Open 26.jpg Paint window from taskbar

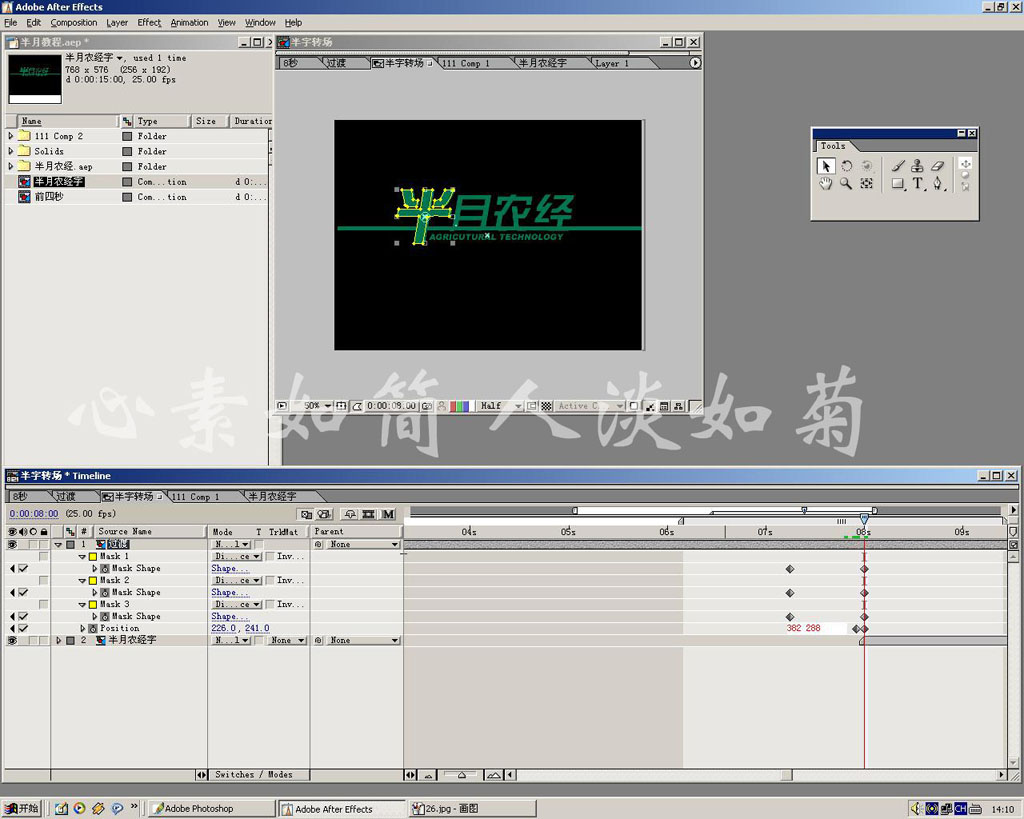473,809
